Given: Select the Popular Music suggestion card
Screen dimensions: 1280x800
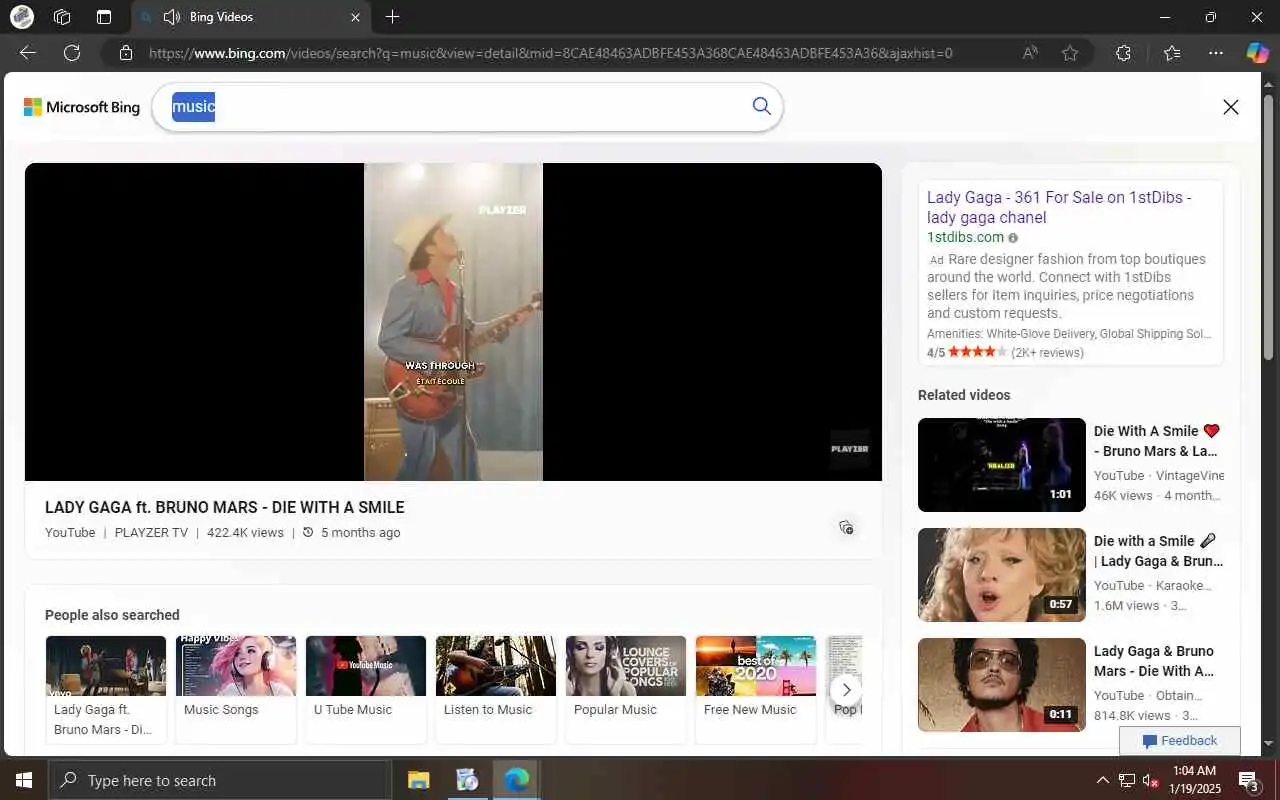Looking at the screenshot, I should point(626,690).
